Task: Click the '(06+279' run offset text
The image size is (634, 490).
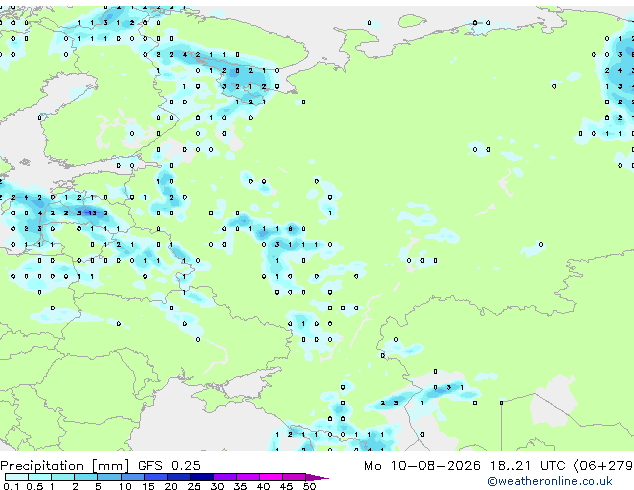Action: point(603,466)
